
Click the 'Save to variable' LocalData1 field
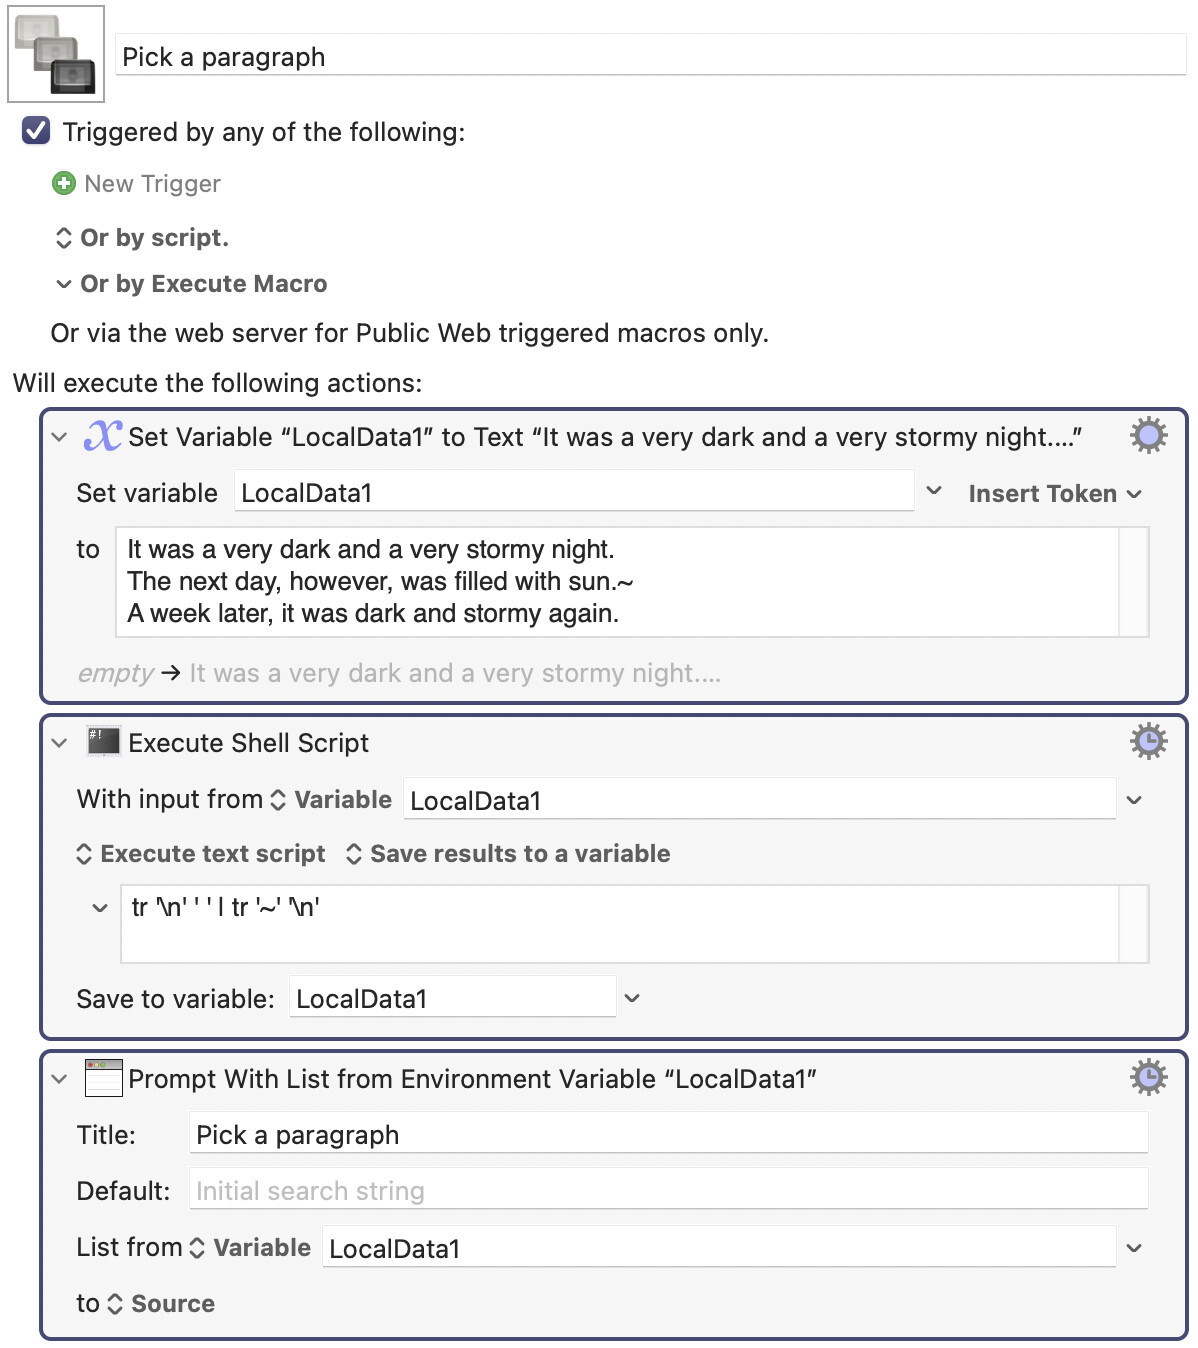coord(452,998)
